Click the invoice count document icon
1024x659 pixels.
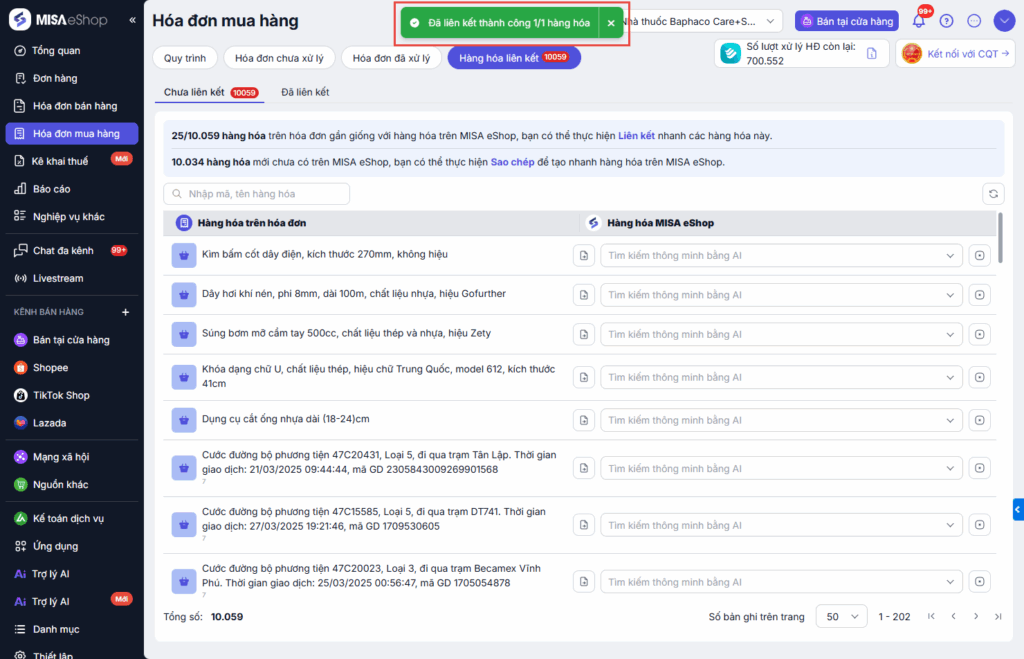pos(872,54)
